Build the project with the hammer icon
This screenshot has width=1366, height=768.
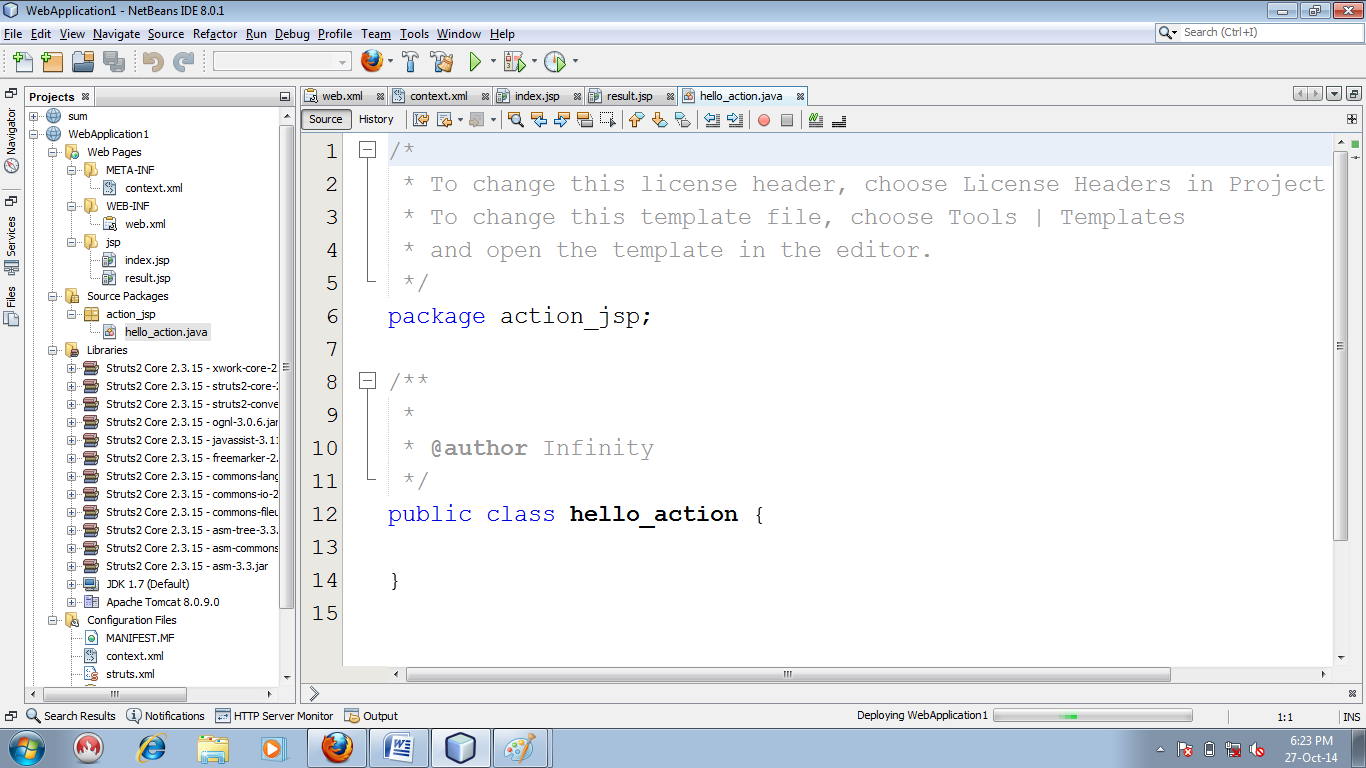click(410, 61)
